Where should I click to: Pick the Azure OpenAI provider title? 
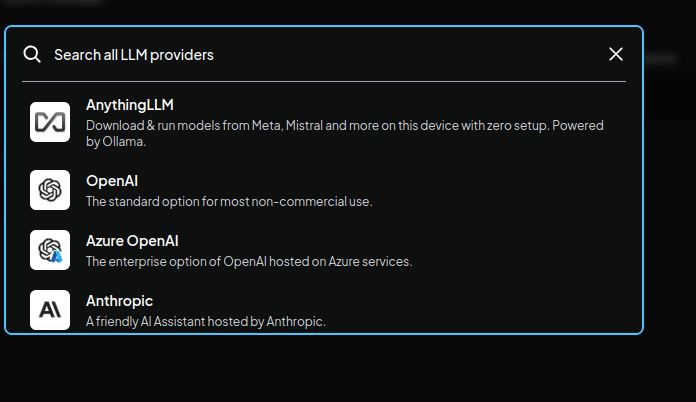coord(132,241)
